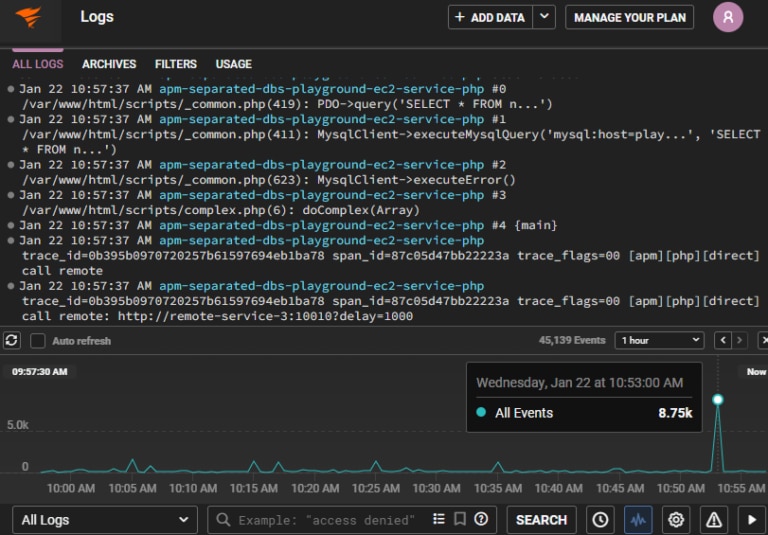The image size is (768, 535).
Task: Open the search help question icon
Action: coord(481,519)
